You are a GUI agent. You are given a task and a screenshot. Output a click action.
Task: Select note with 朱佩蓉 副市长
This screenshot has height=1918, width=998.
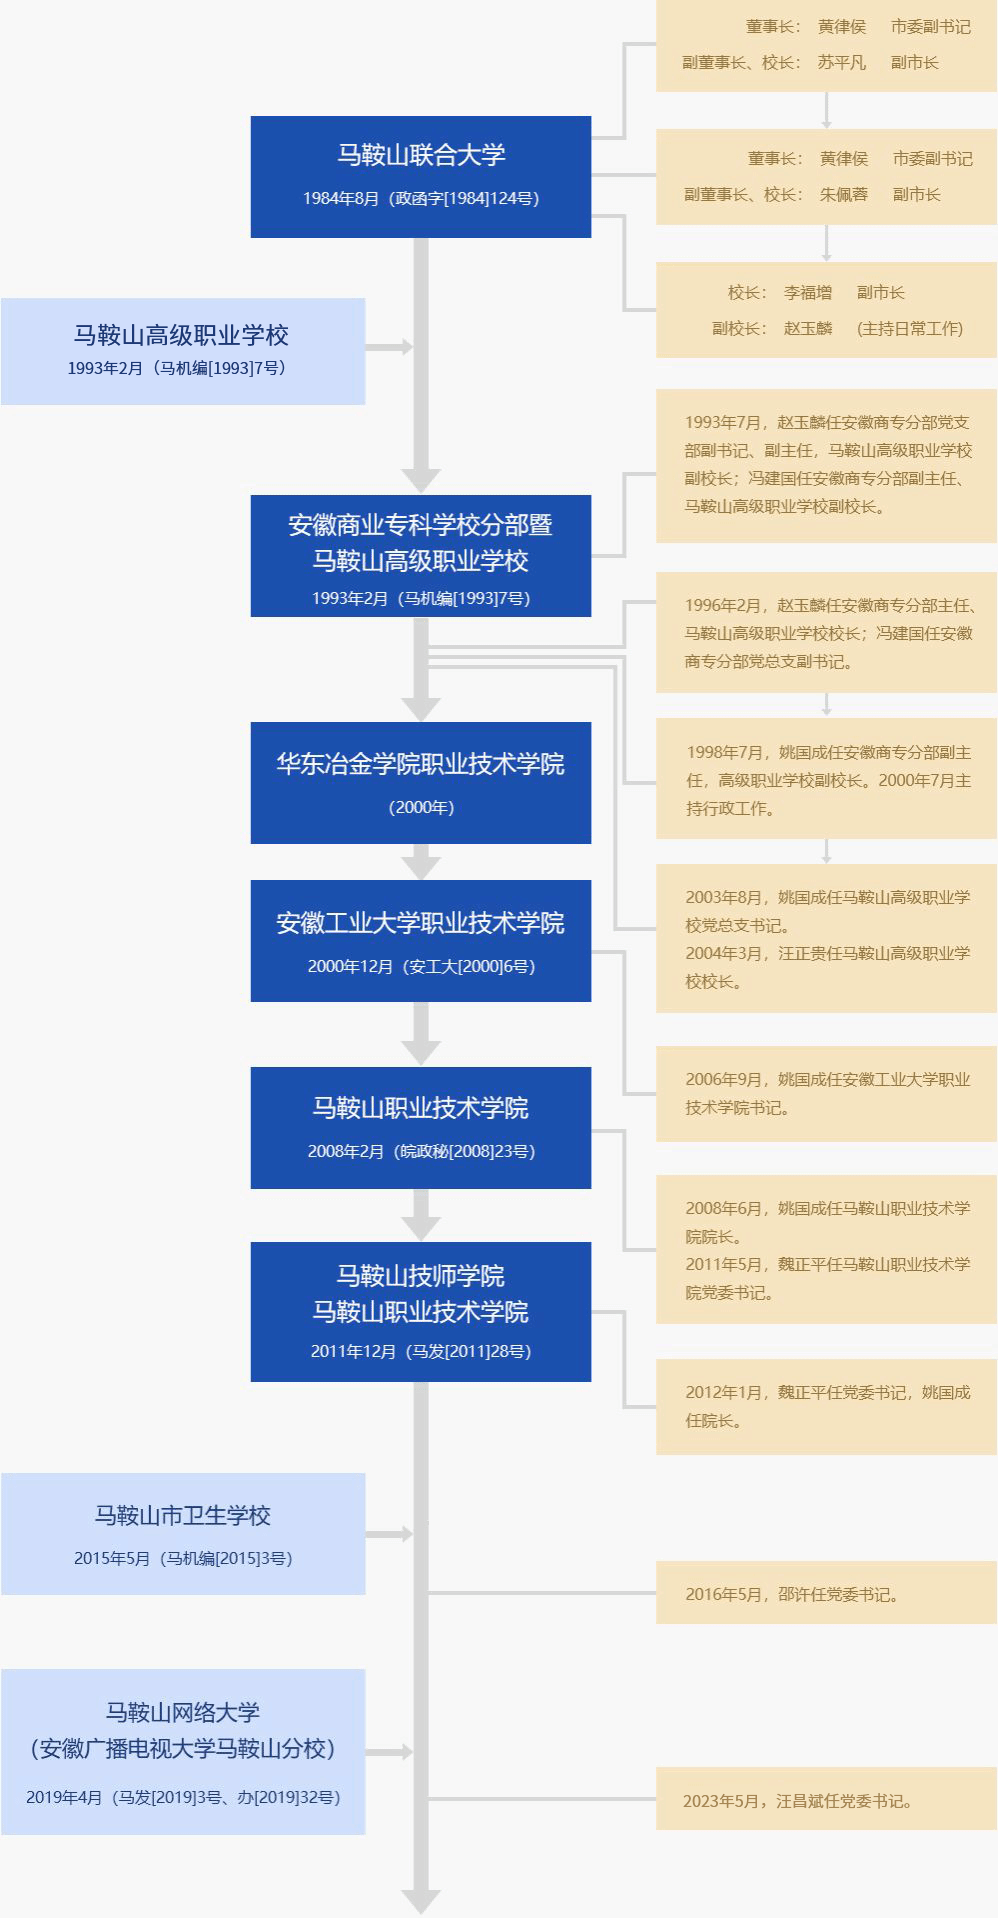[x=826, y=176]
